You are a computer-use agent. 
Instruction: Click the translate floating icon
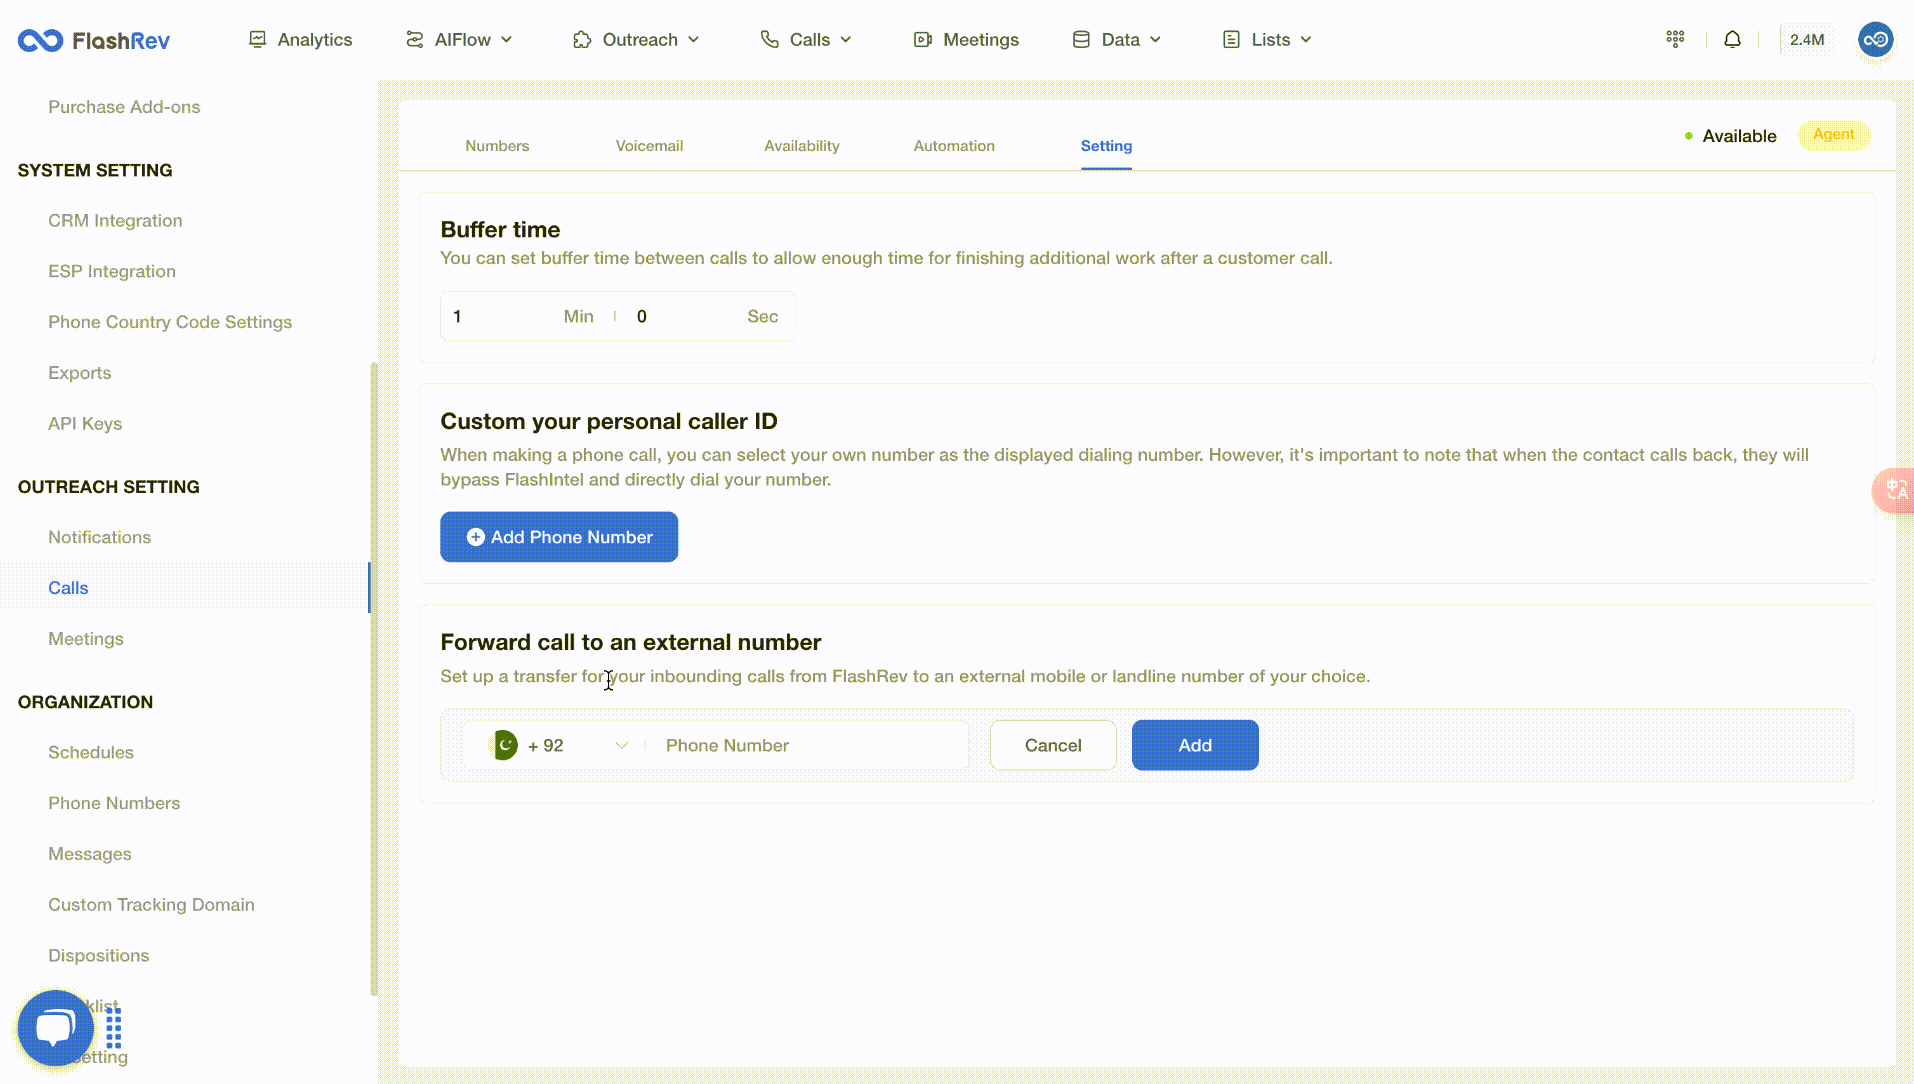click(x=1895, y=490)
